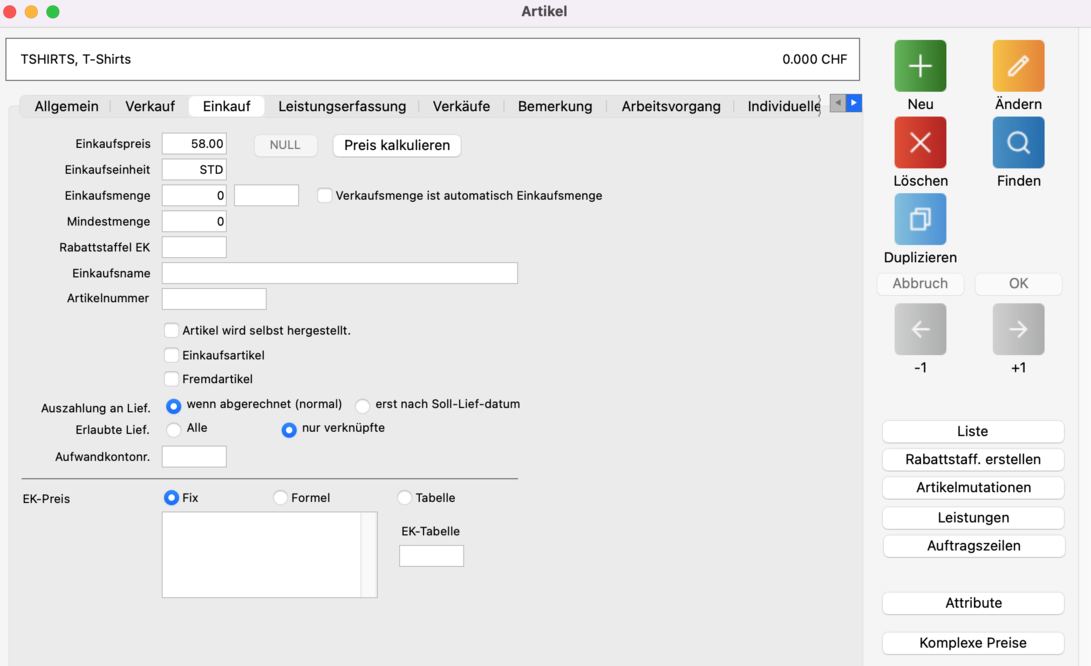Click the green Neu plus icon
The width and height of the screenshot is (1091, 666).
coord(920,66)
